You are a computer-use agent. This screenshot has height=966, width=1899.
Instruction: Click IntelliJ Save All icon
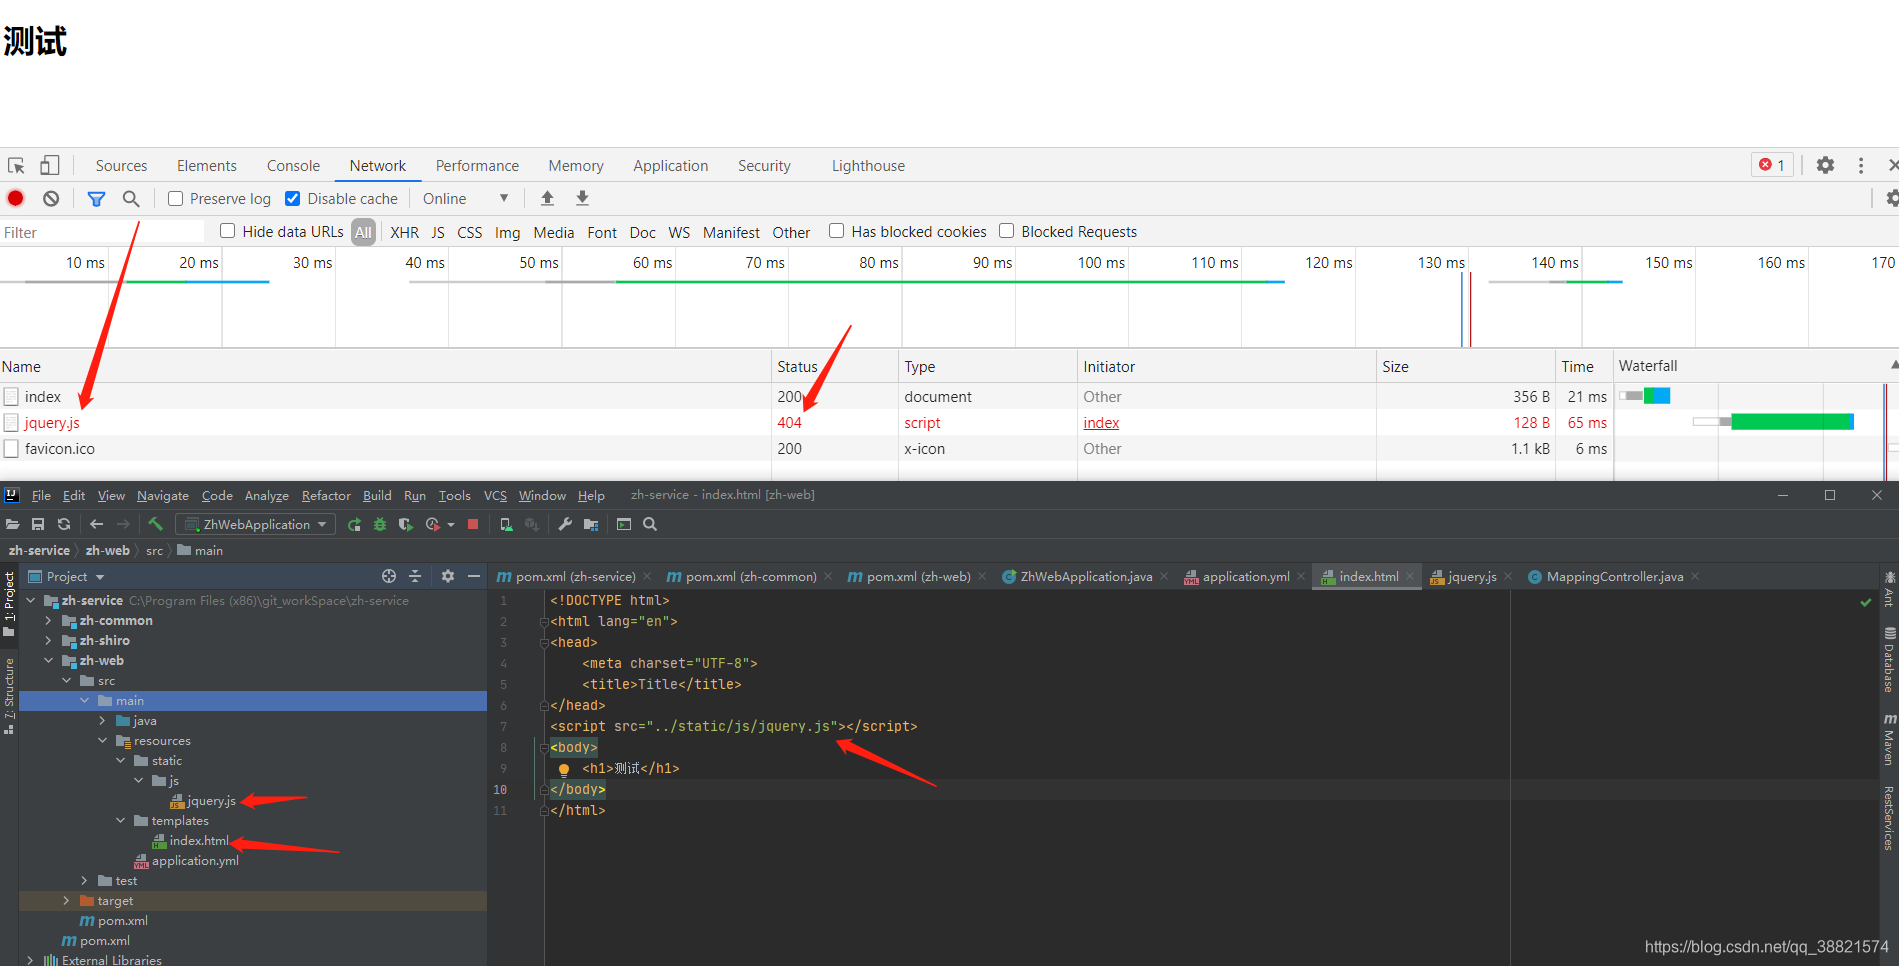(38, 524)
